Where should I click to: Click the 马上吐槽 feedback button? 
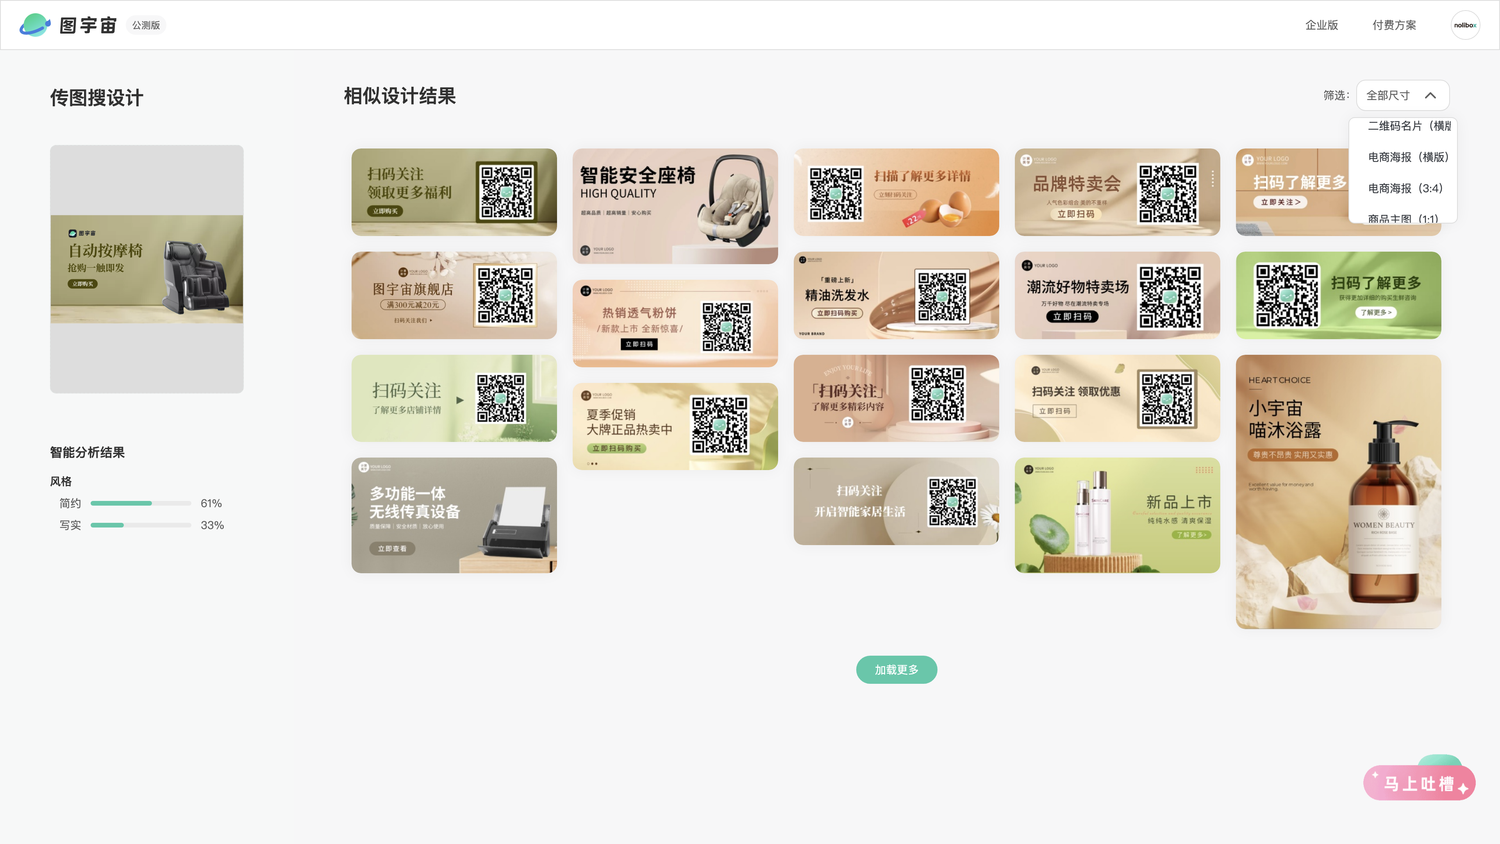(1419, 783)
